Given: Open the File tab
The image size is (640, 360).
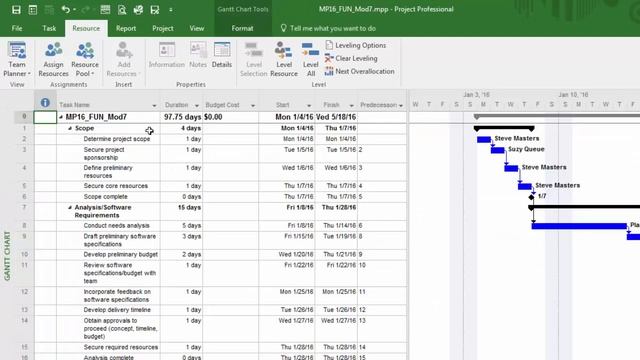Looking at the screenshot, I should pos(17,28).
